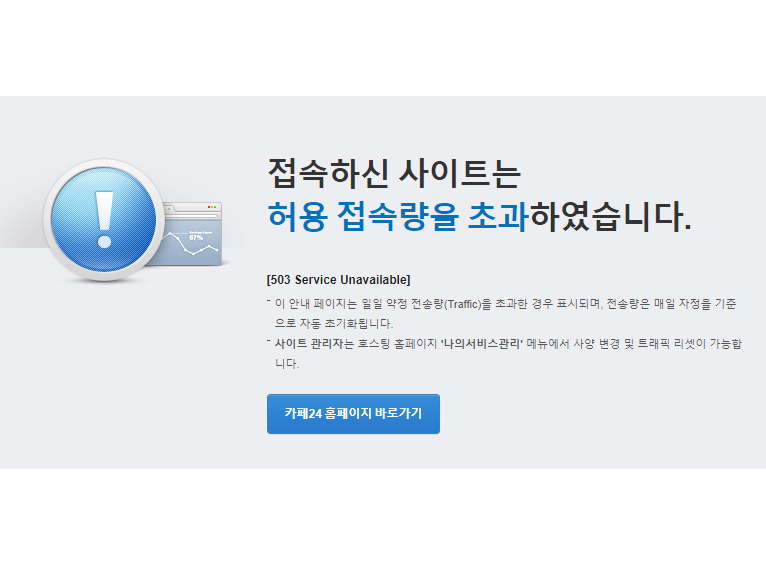This screenshot has height=564, width=766.
Task: Click the 접속하신 사이트는 headline text
Action: point(394,173)
